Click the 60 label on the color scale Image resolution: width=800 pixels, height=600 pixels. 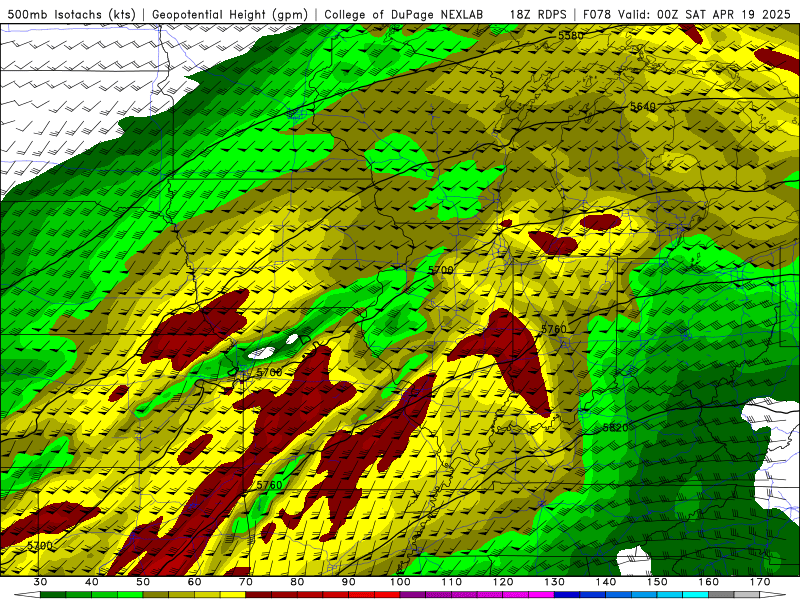(194, 582)
